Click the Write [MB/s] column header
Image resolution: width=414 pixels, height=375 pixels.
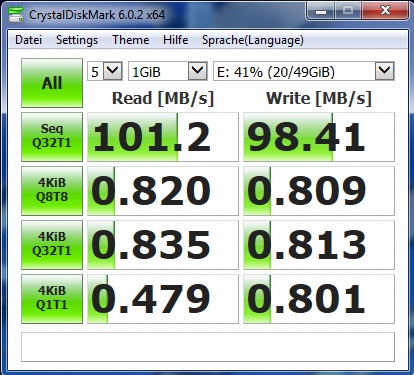319,98
